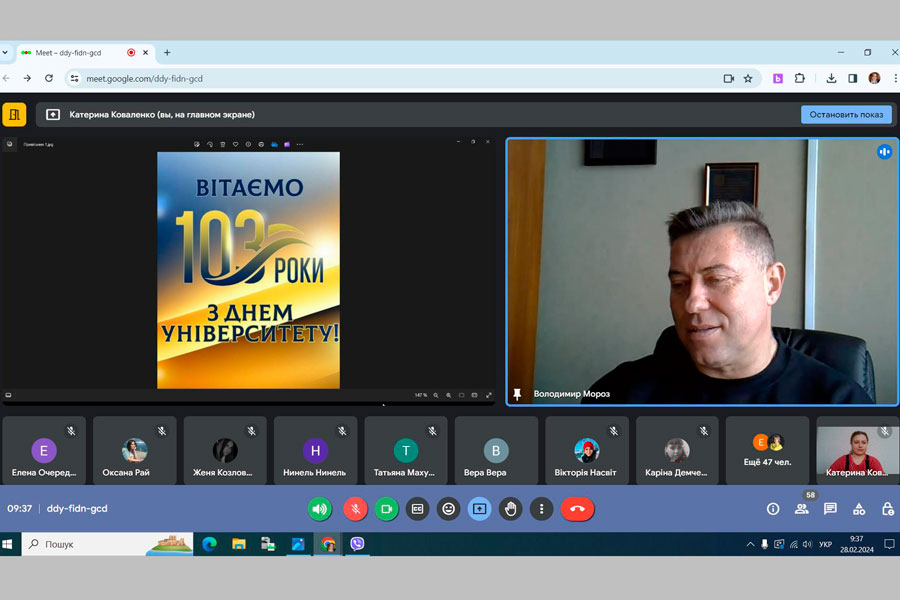Turn on closed captions
Image resolution: width=900 pixels, height=600 pixels.
(418, 509)
